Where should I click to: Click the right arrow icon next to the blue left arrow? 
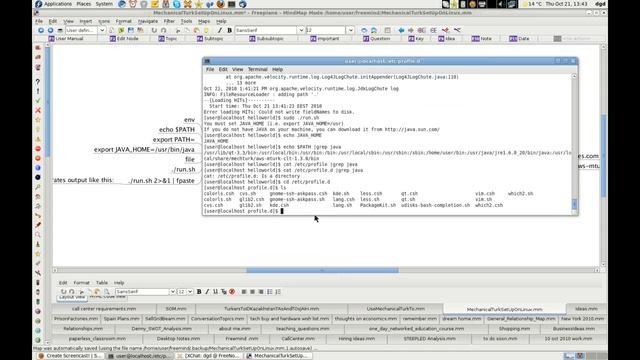pos(411,30)
